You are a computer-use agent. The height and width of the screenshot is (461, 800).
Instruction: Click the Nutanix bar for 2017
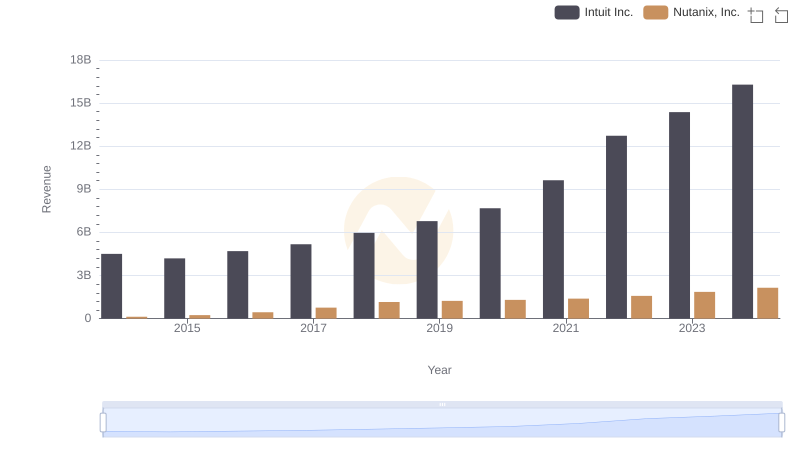click(x=326, y=313)
